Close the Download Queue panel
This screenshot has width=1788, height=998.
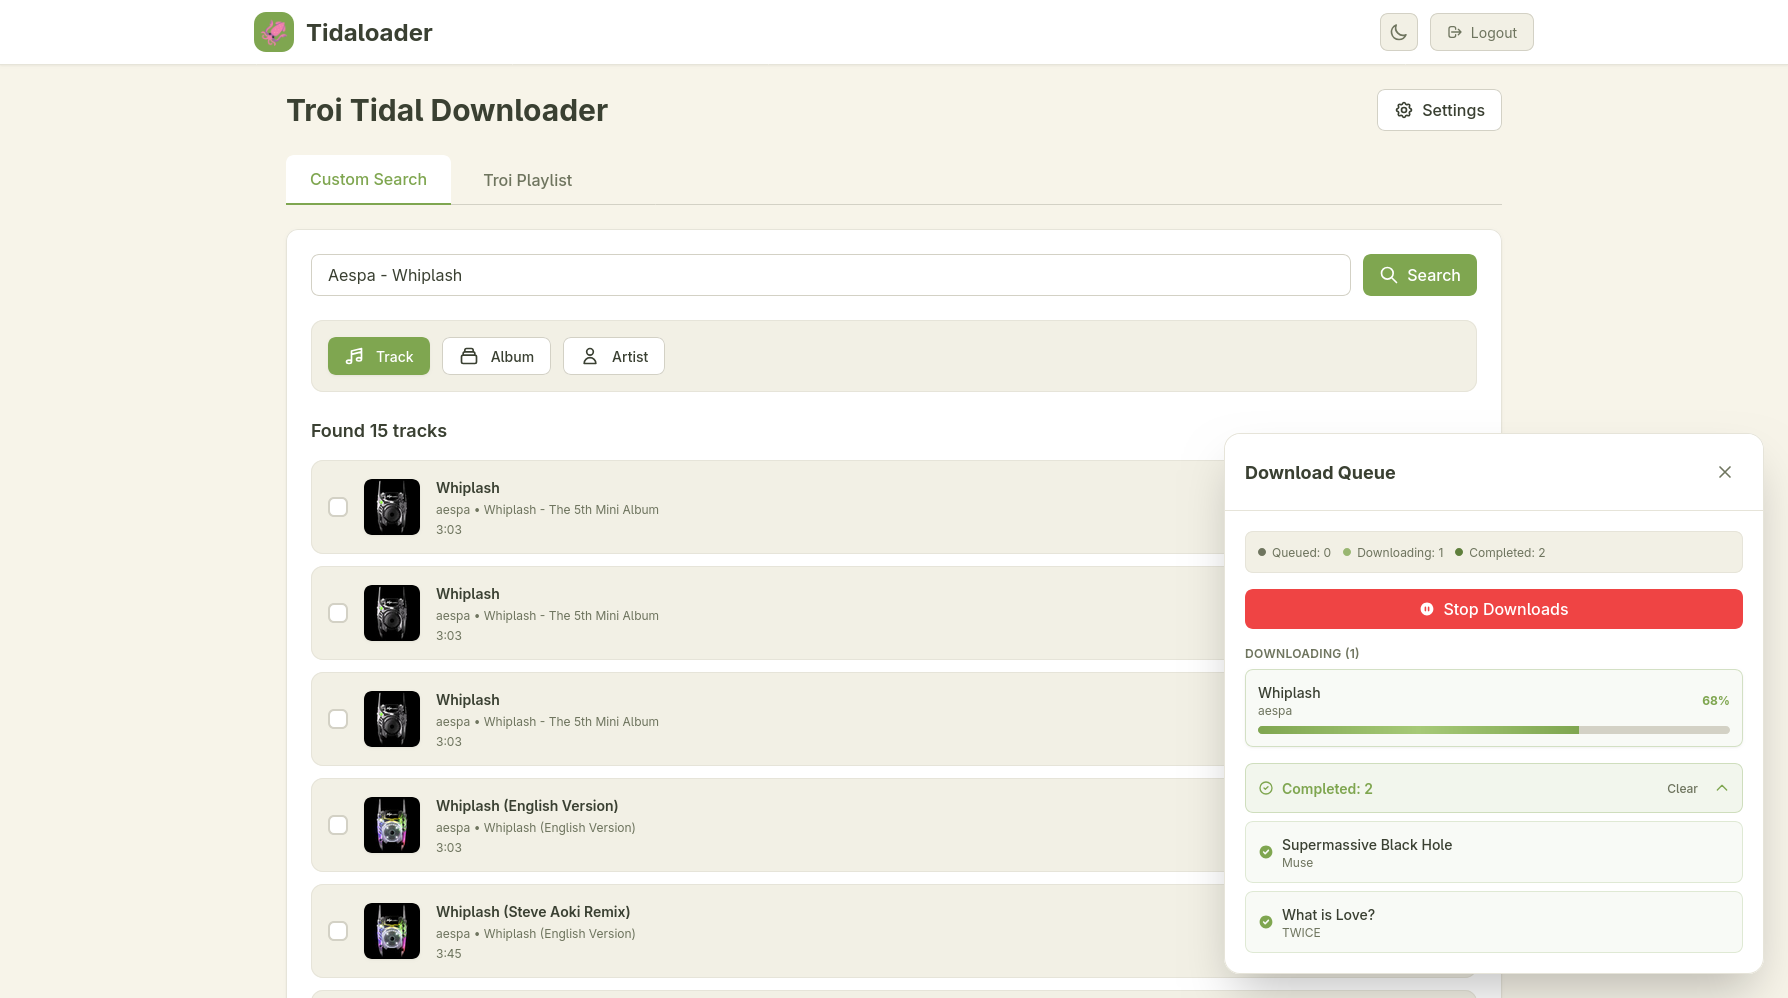click(x=1725, y=472)
